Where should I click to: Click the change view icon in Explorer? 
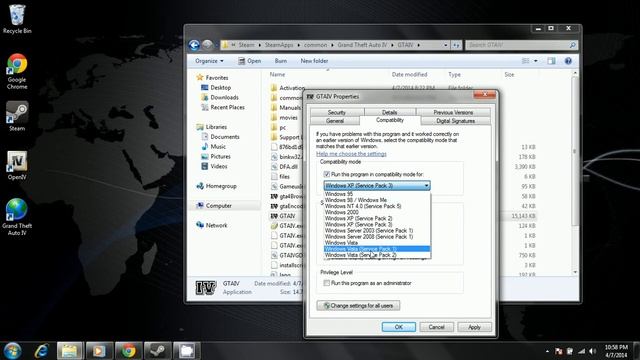526,61
